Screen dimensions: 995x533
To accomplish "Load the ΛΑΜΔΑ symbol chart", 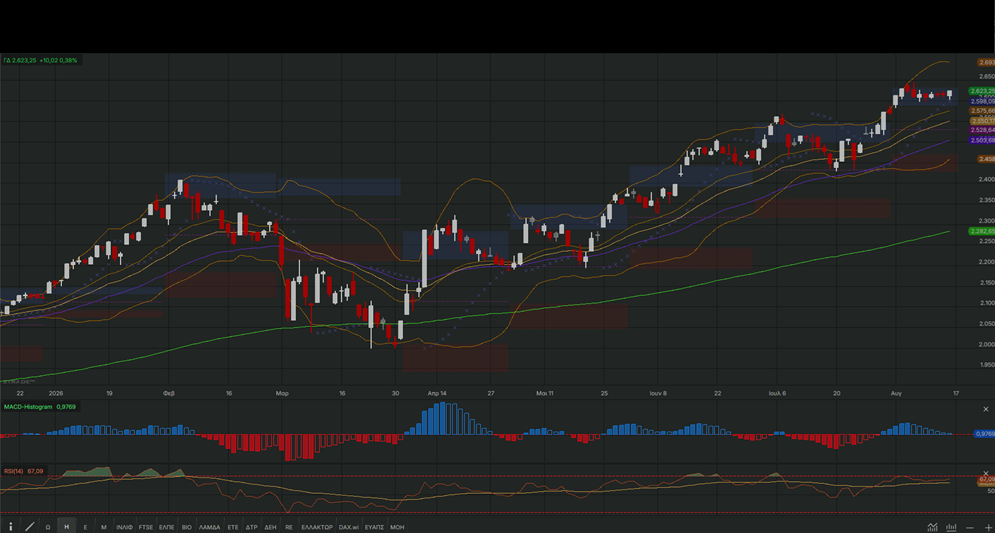I will (209, 527).
